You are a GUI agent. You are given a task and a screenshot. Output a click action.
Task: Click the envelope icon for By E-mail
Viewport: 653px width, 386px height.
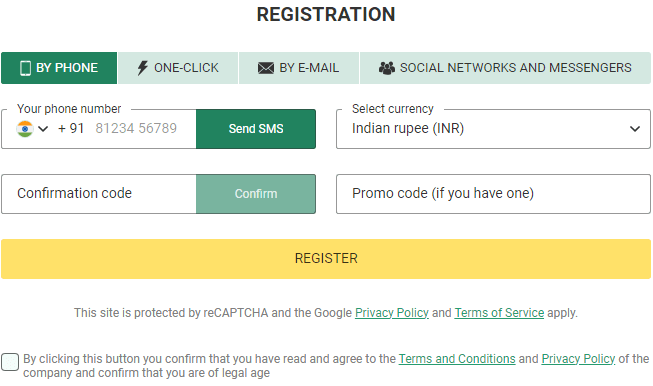[x=266, y=68]
